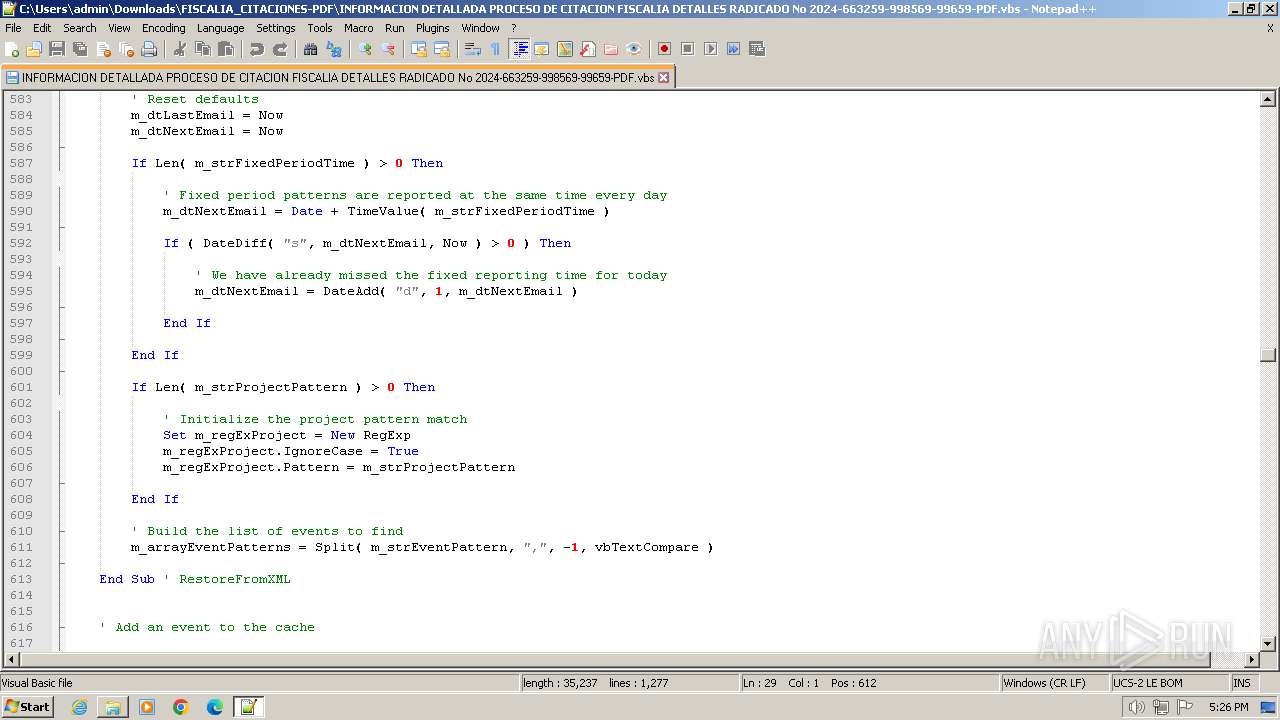1280x720 pixels.
Task: Open the user defined language icon
Action: [x=541, y=49]
